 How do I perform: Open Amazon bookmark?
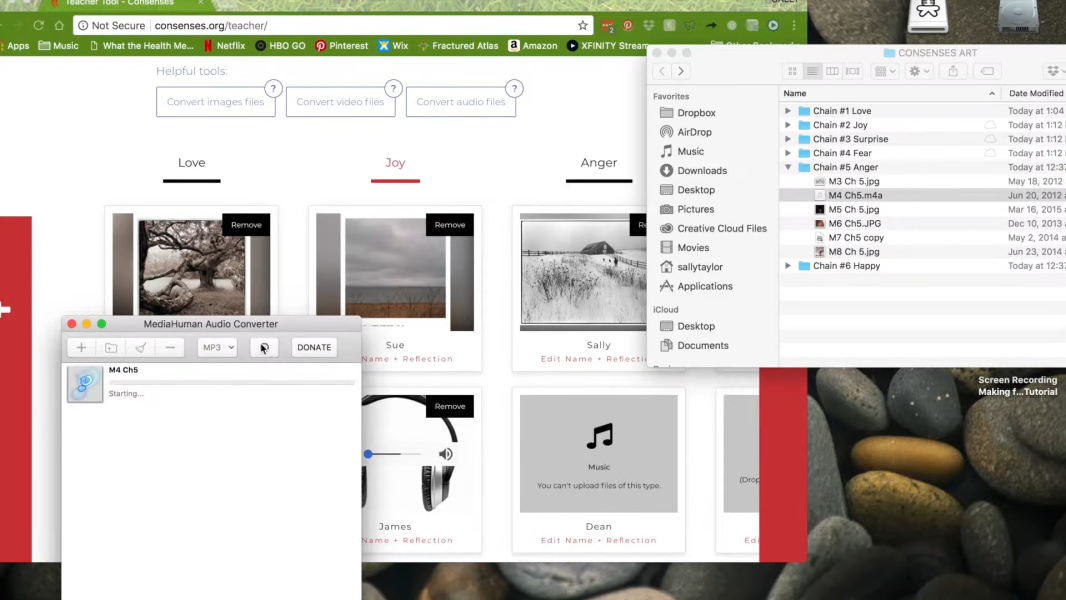[x=533, y=46]
